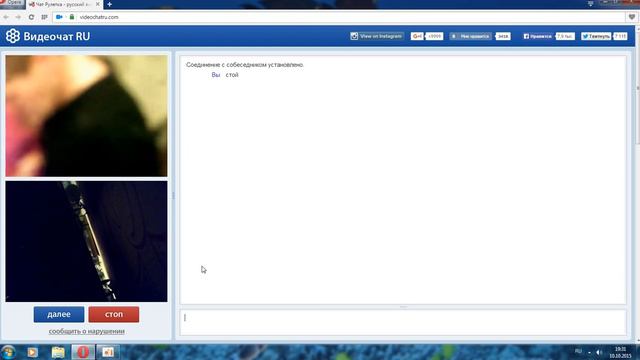Add page to bookmarks with heart icon

pyautogui.click(x=632, y=17)
